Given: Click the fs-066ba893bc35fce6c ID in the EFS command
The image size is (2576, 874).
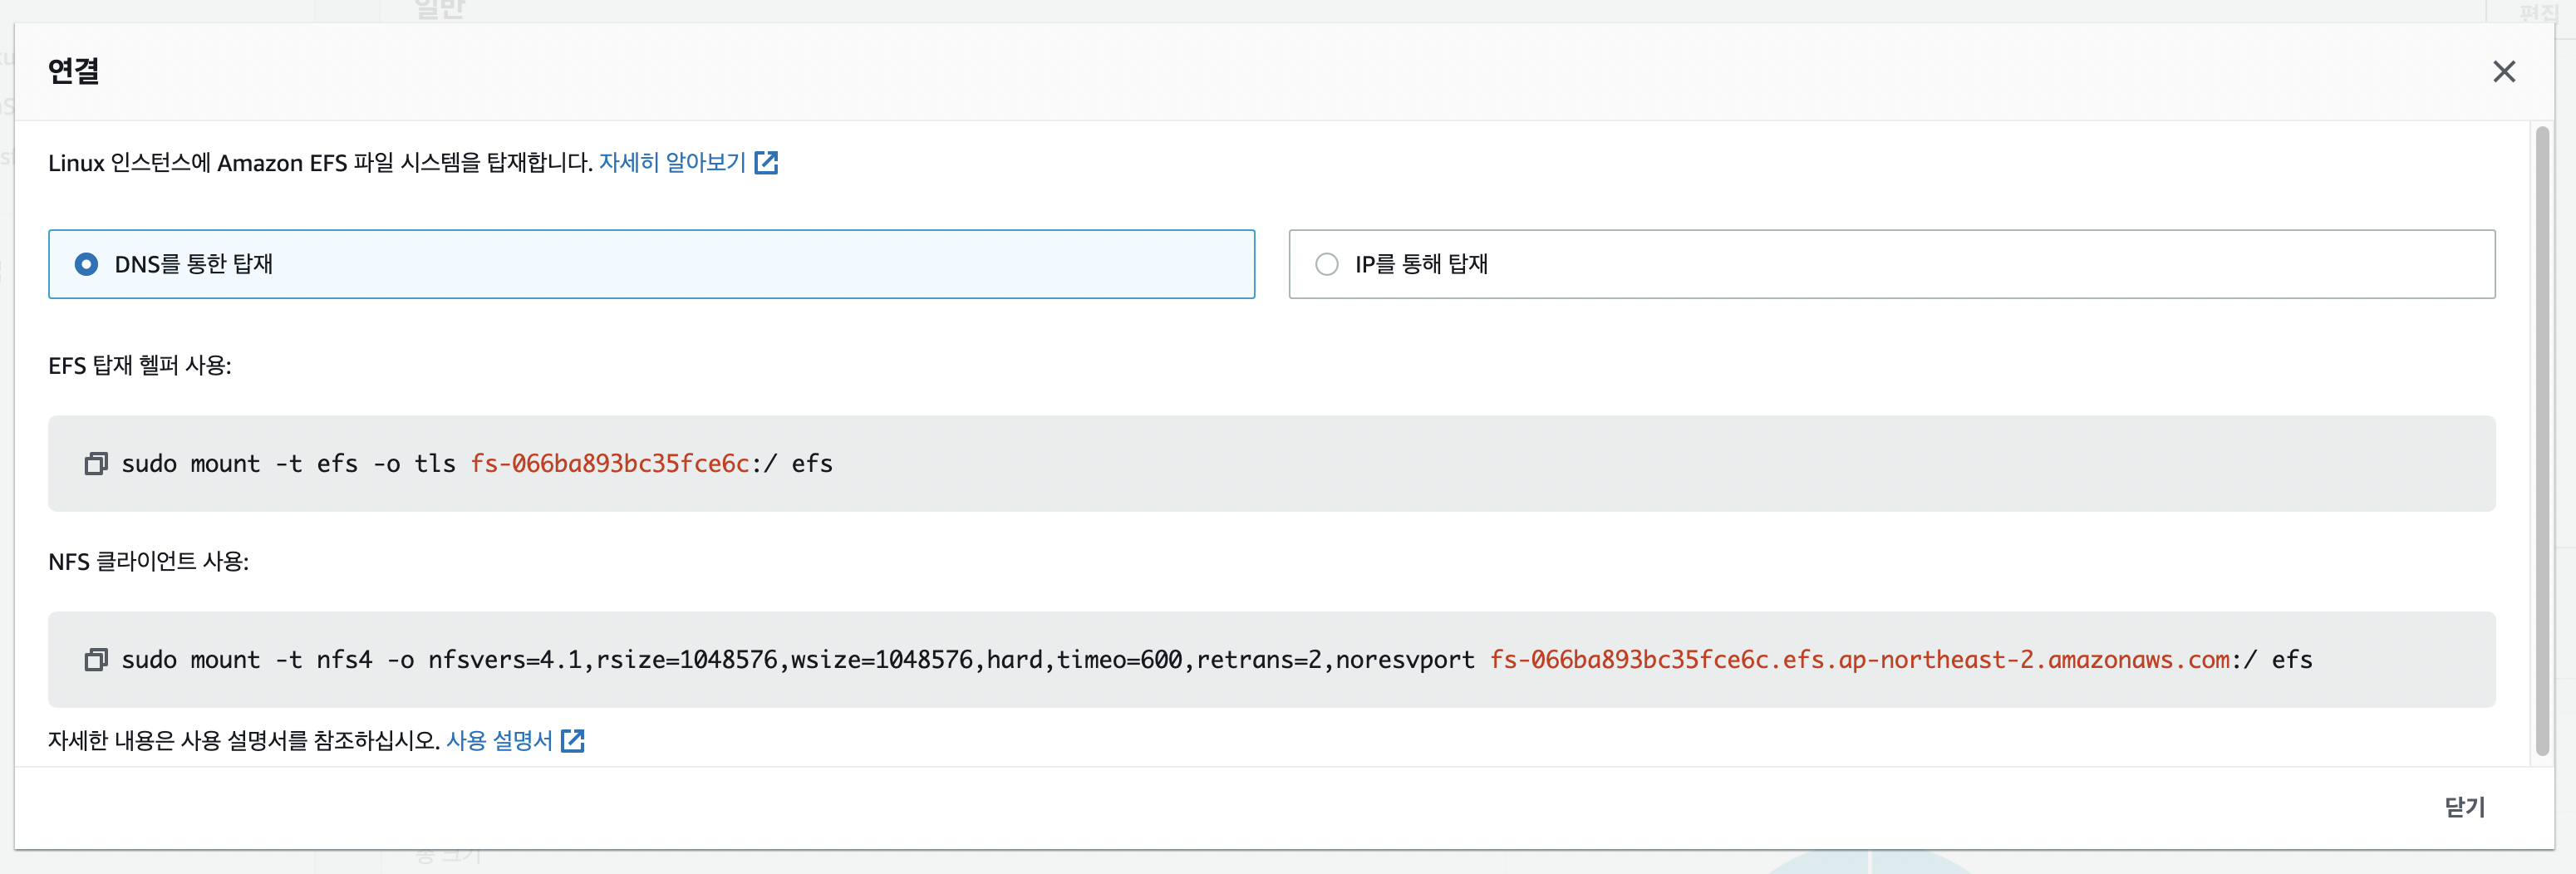Looking at the screenshot, I should (610, 464).
